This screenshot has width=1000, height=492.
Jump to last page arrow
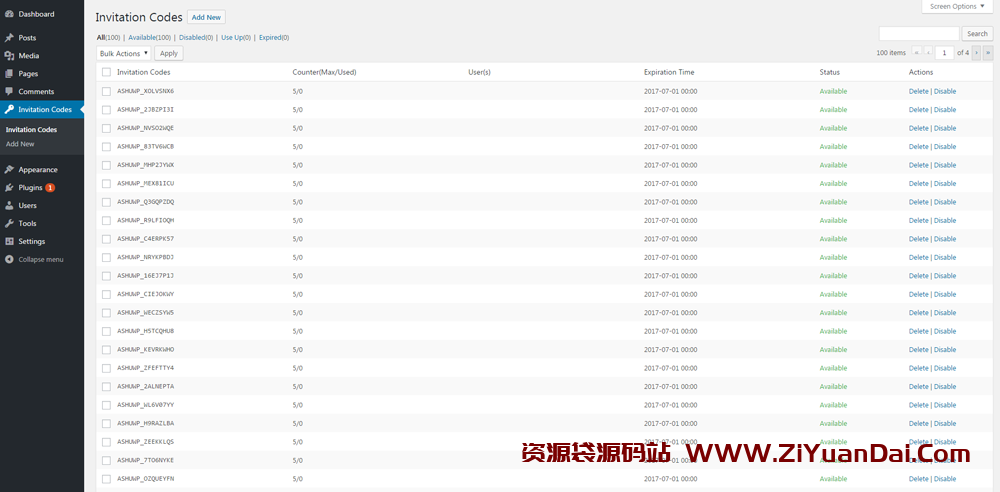(x=988, y=52)
